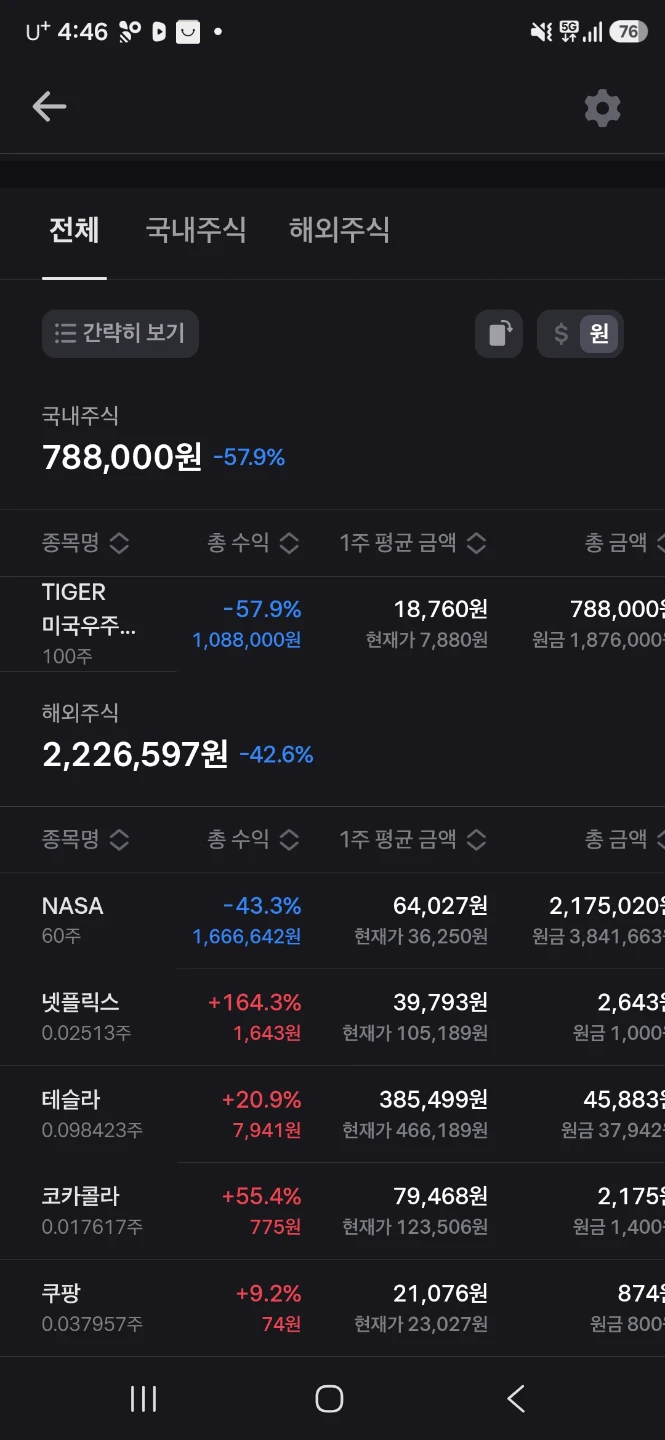This screenshot has height=1440, width=665.
Task: Select 원 currency display option
Action: point(600,333)
